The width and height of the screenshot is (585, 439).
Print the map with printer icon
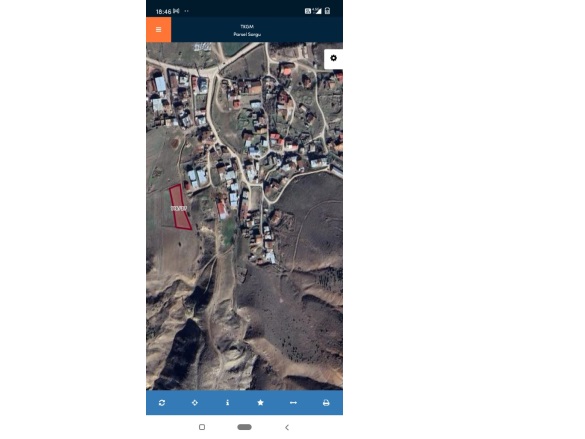point(326,403)
